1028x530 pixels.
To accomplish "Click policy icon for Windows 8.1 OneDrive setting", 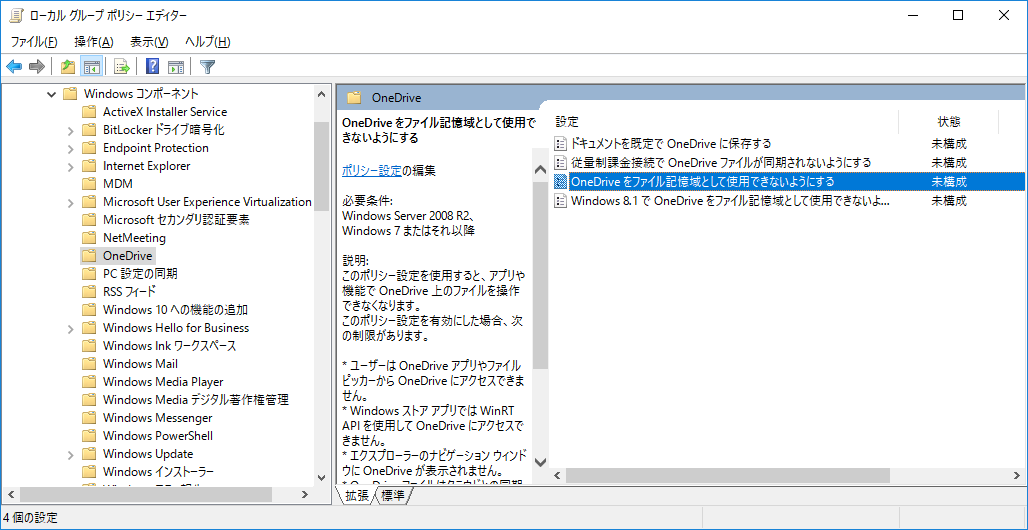I will (x=560, y=201).
